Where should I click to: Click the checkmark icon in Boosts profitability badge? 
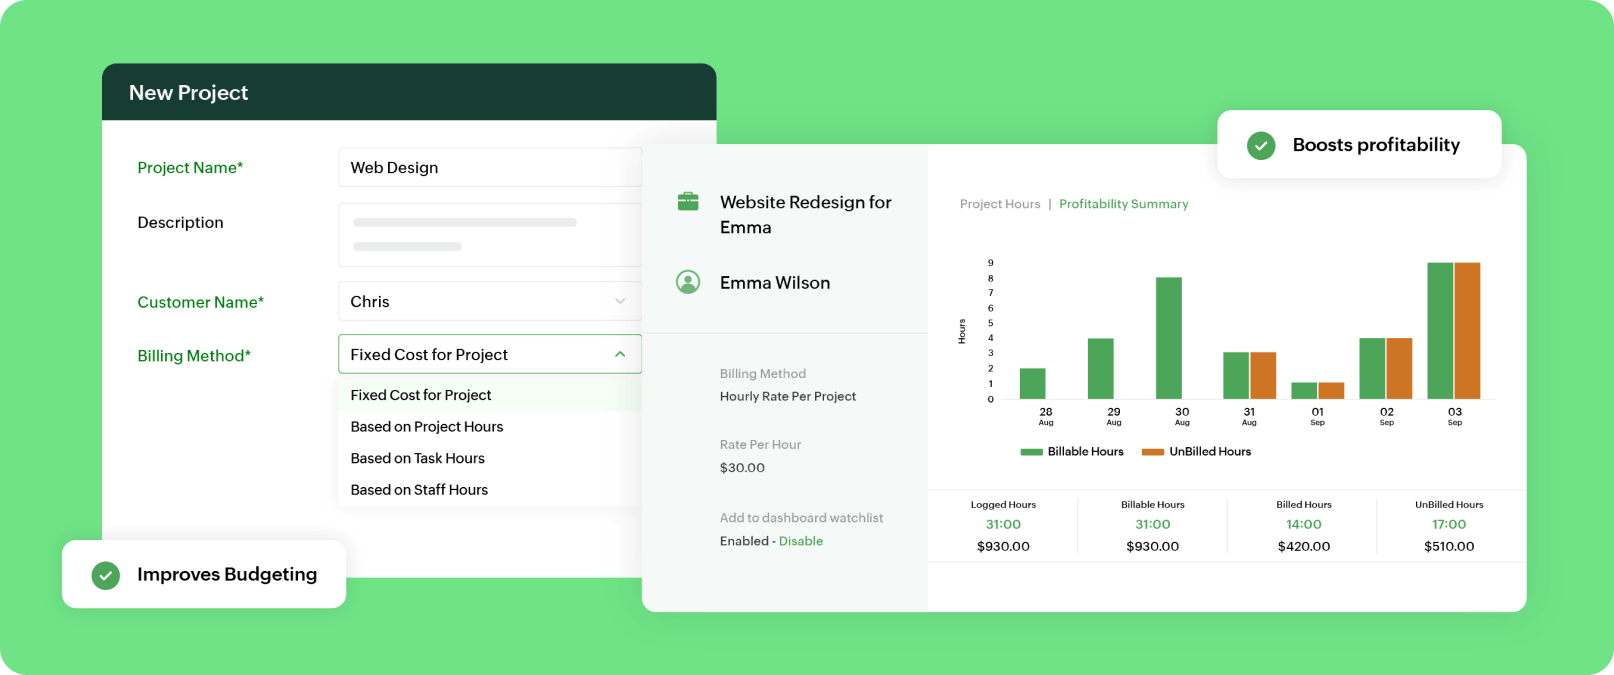[1261, 145]
